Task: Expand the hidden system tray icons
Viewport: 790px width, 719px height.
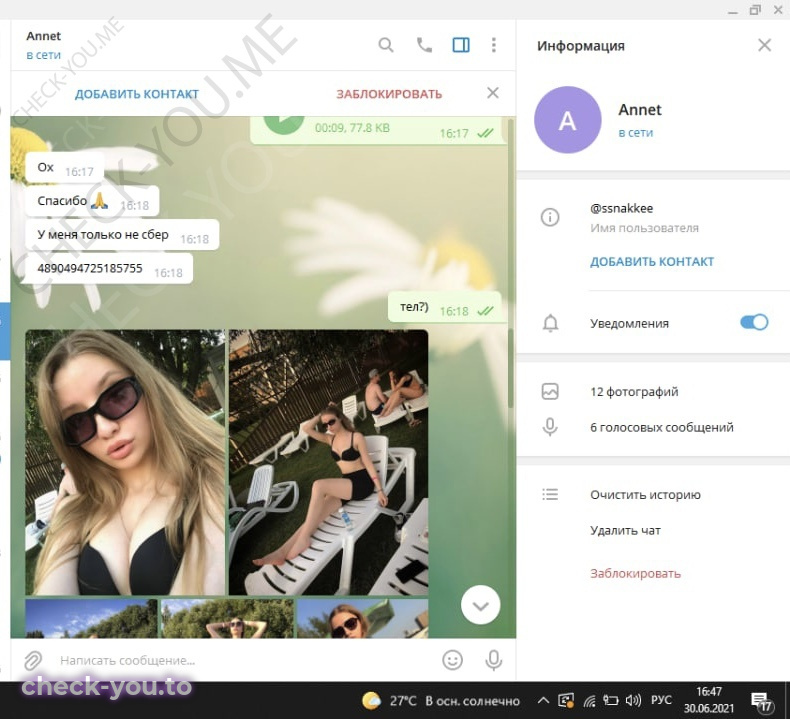Action: (543, 700)
